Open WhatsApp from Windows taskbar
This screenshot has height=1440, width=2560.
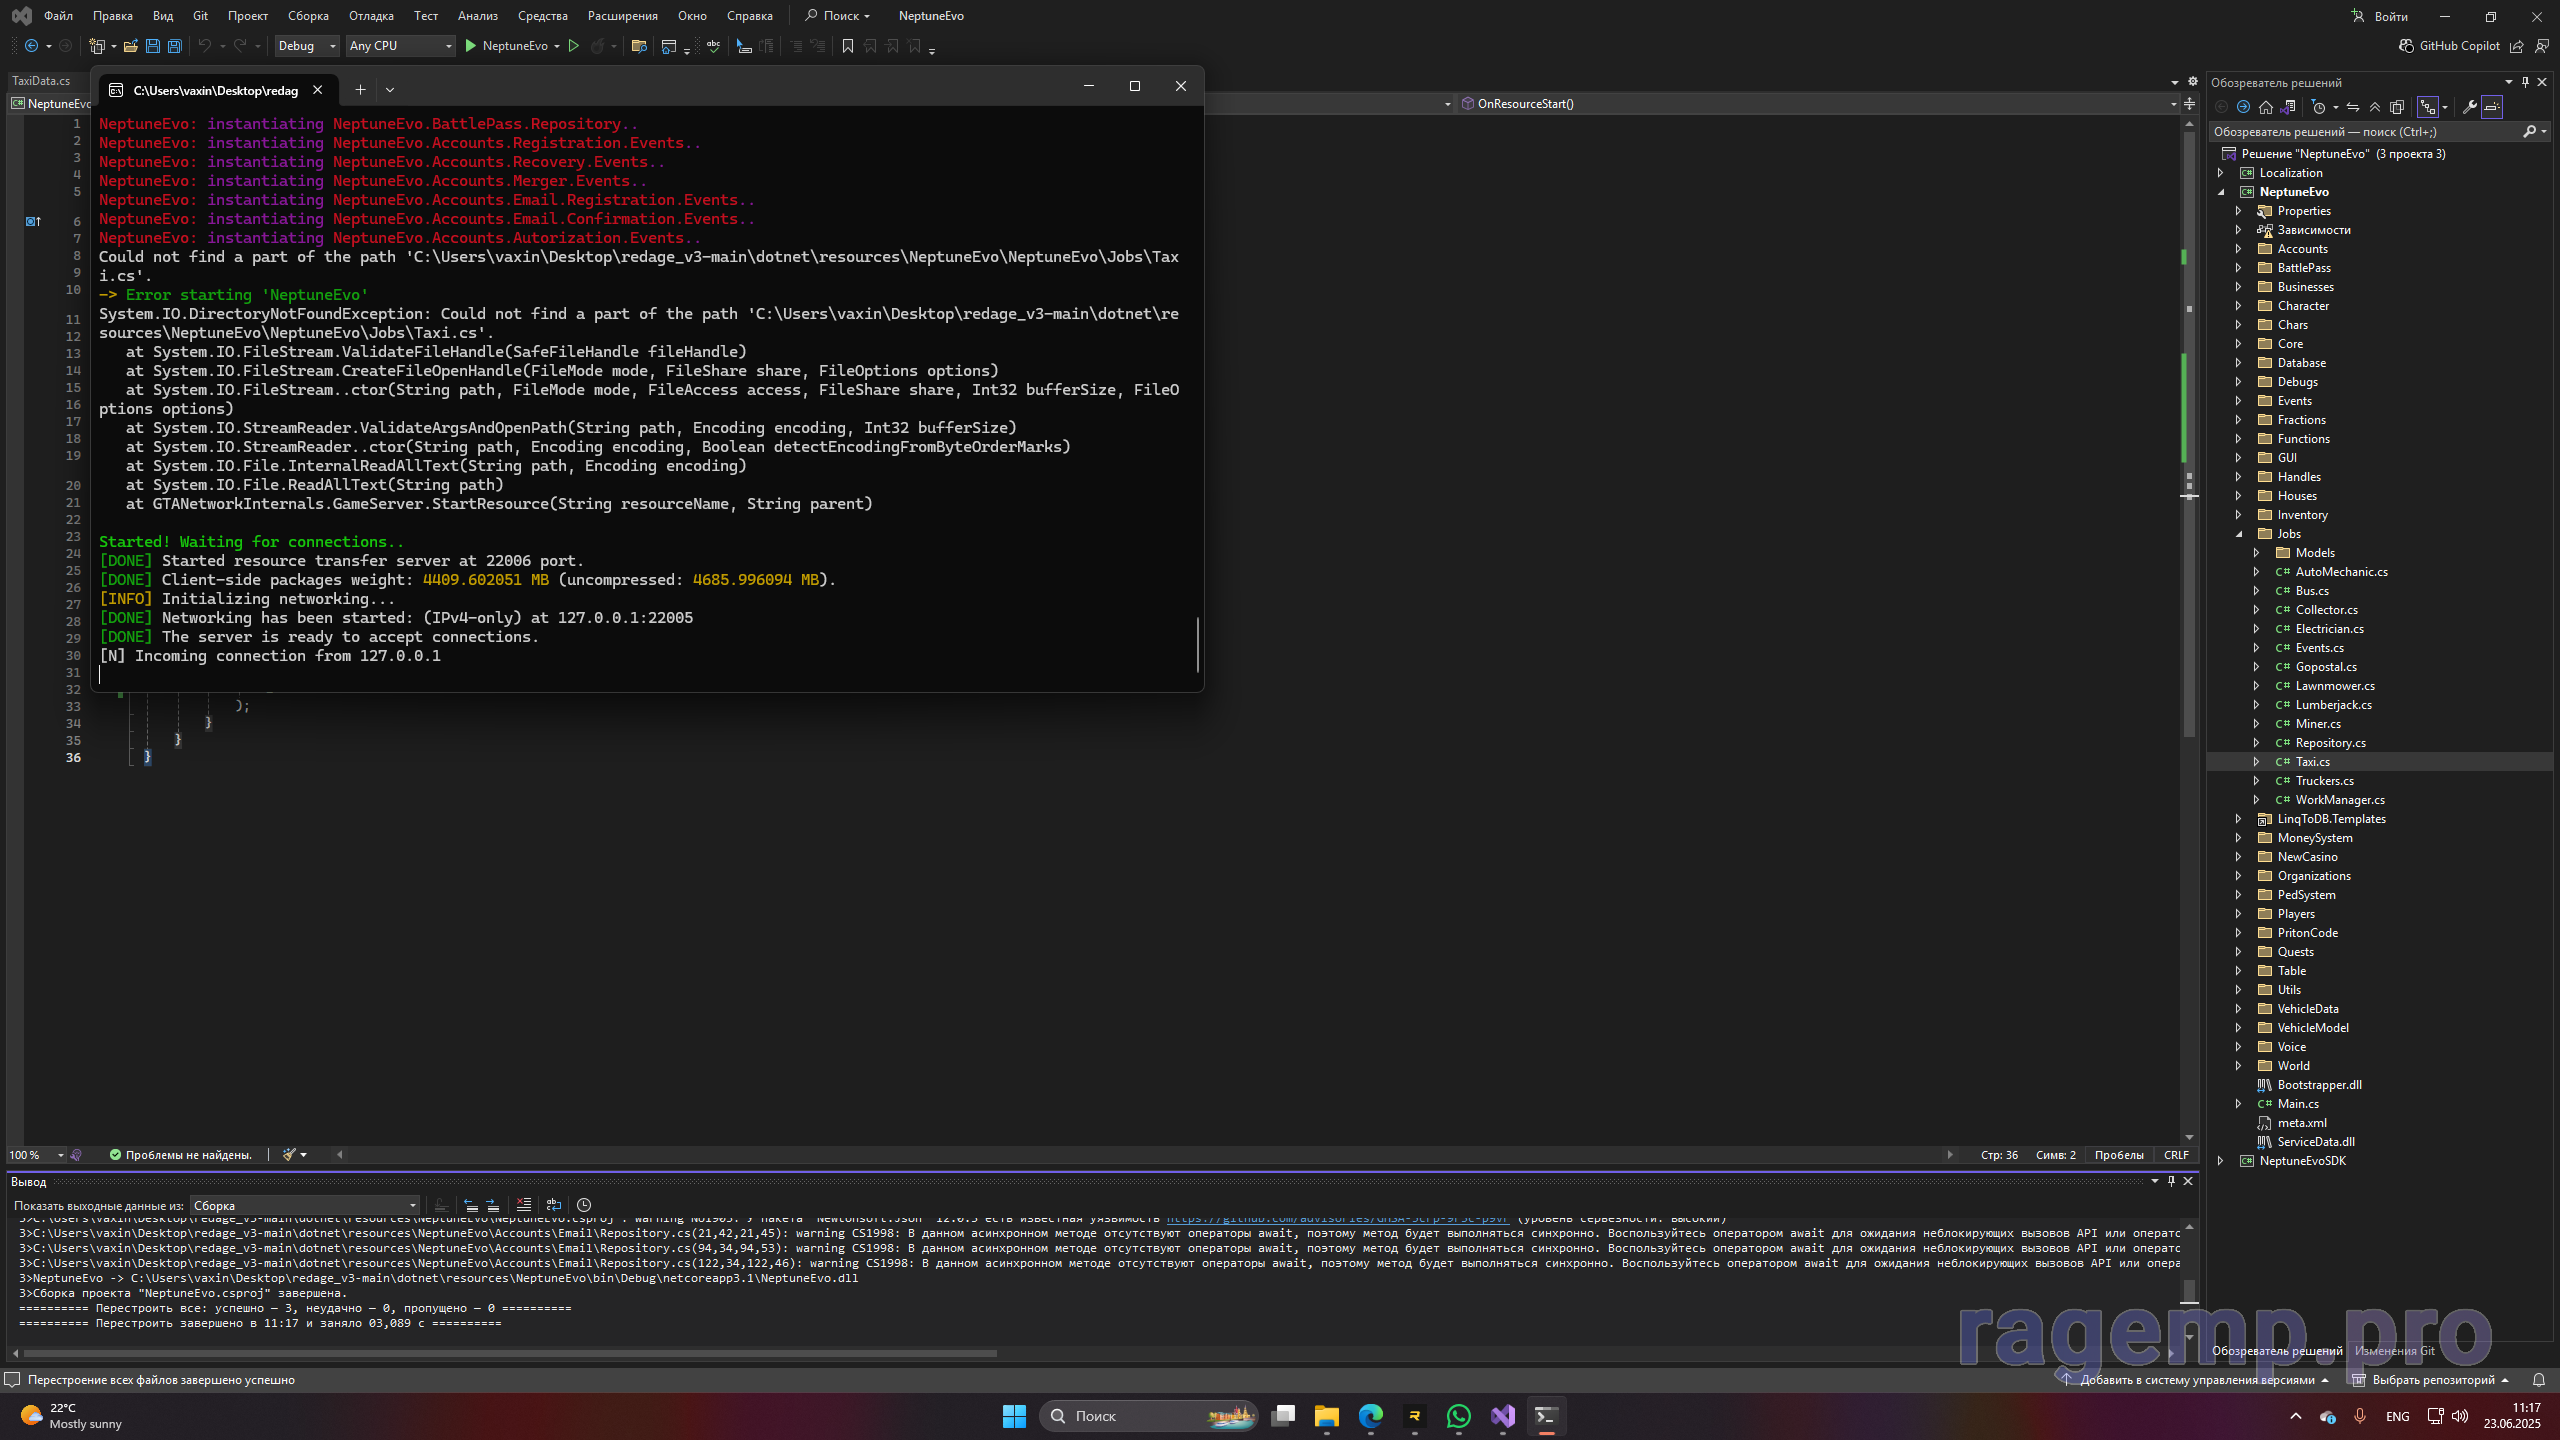tap(1459, 1416)
